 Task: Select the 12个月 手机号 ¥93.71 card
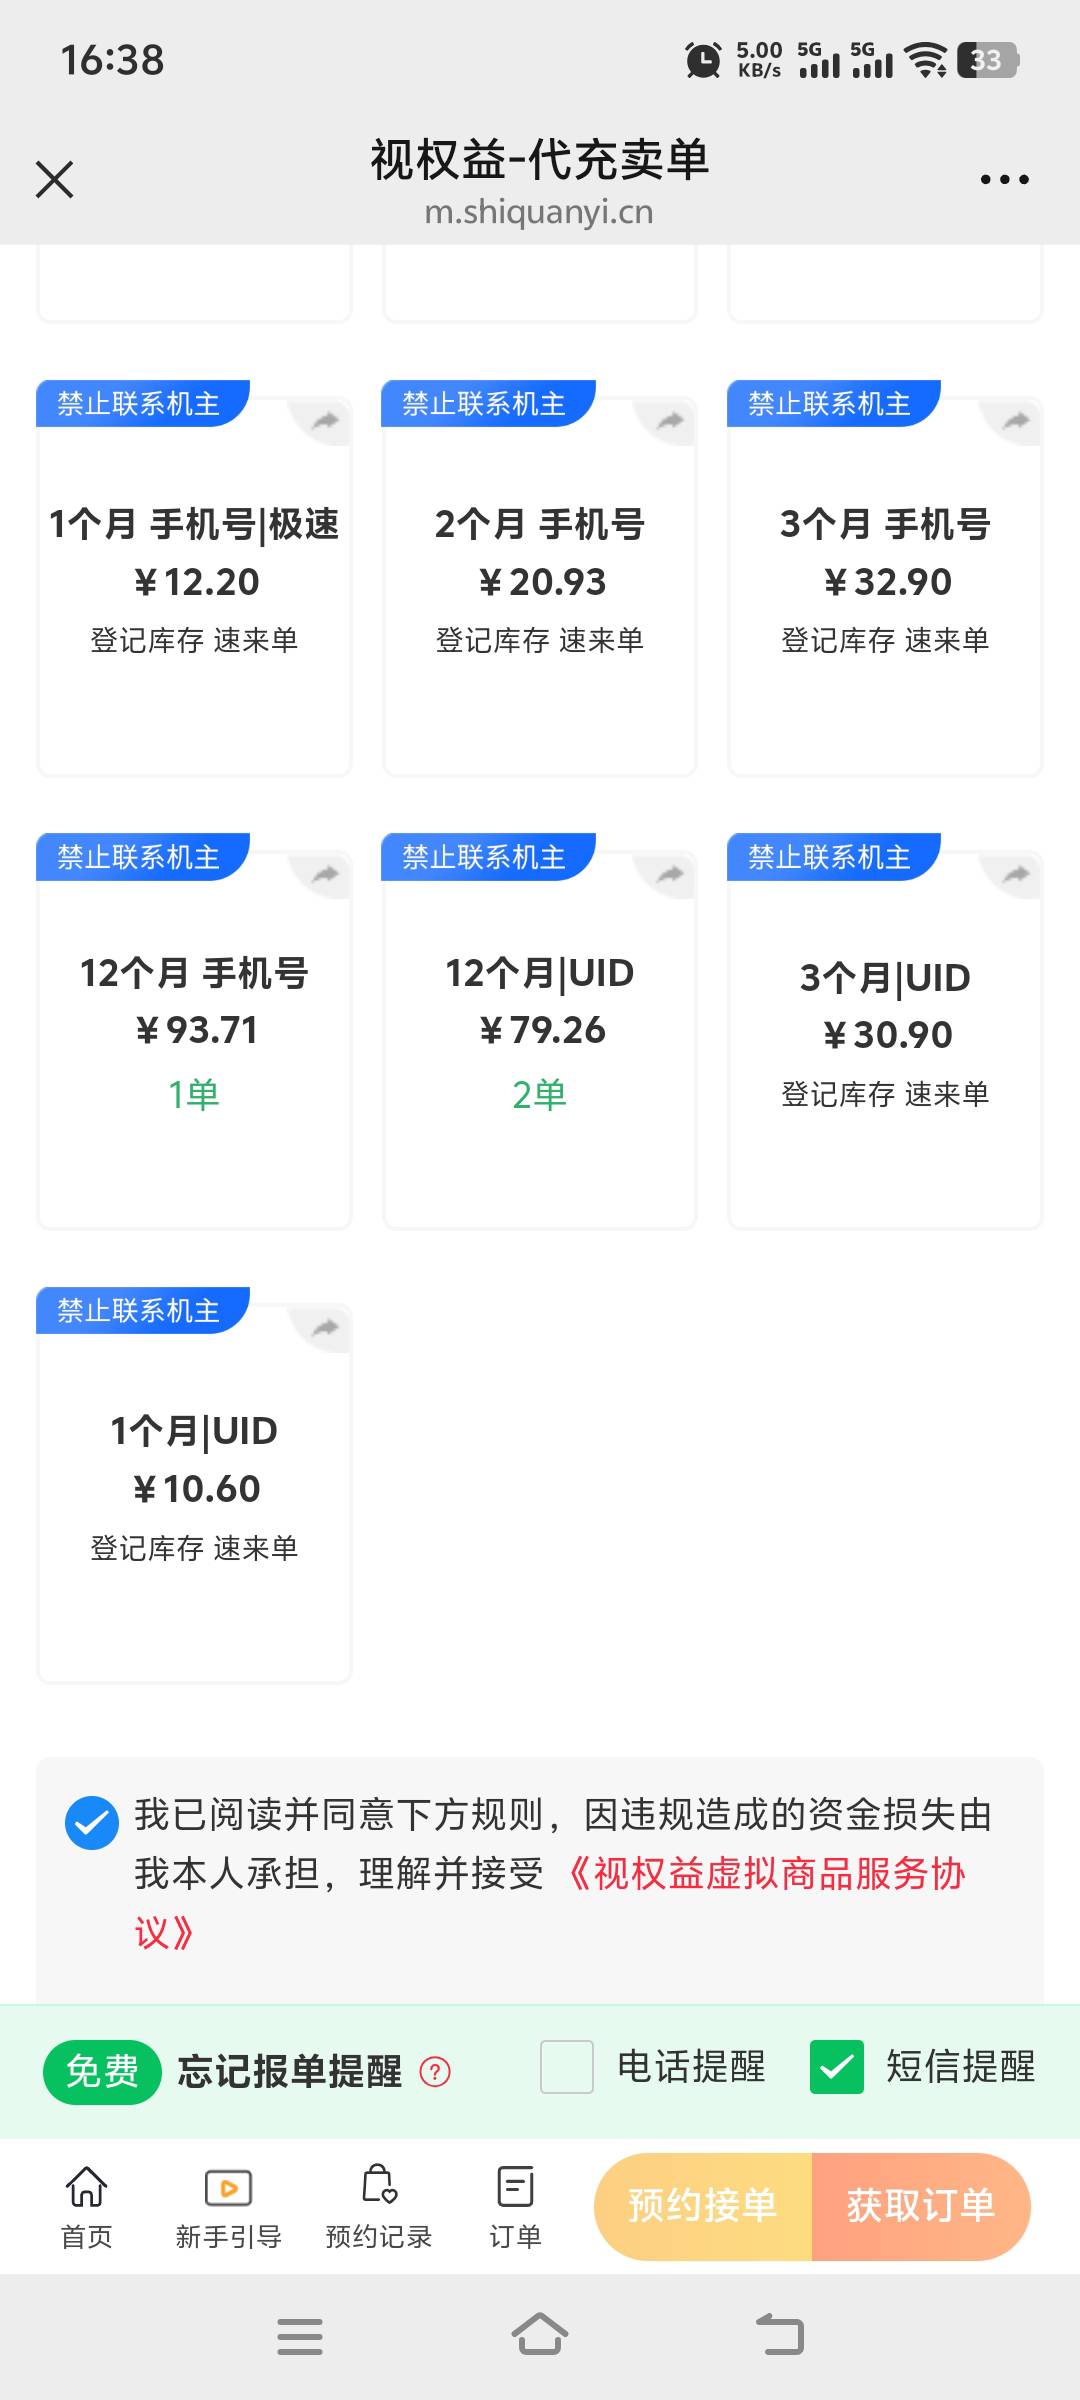194,1040
